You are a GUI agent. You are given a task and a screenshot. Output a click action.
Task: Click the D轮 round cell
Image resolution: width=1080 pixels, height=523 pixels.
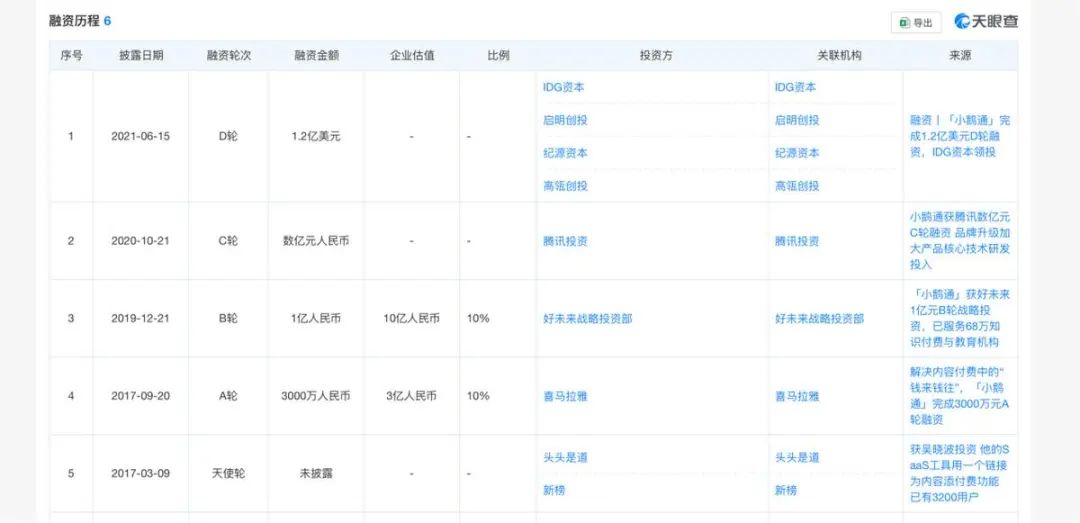(228, 136)
